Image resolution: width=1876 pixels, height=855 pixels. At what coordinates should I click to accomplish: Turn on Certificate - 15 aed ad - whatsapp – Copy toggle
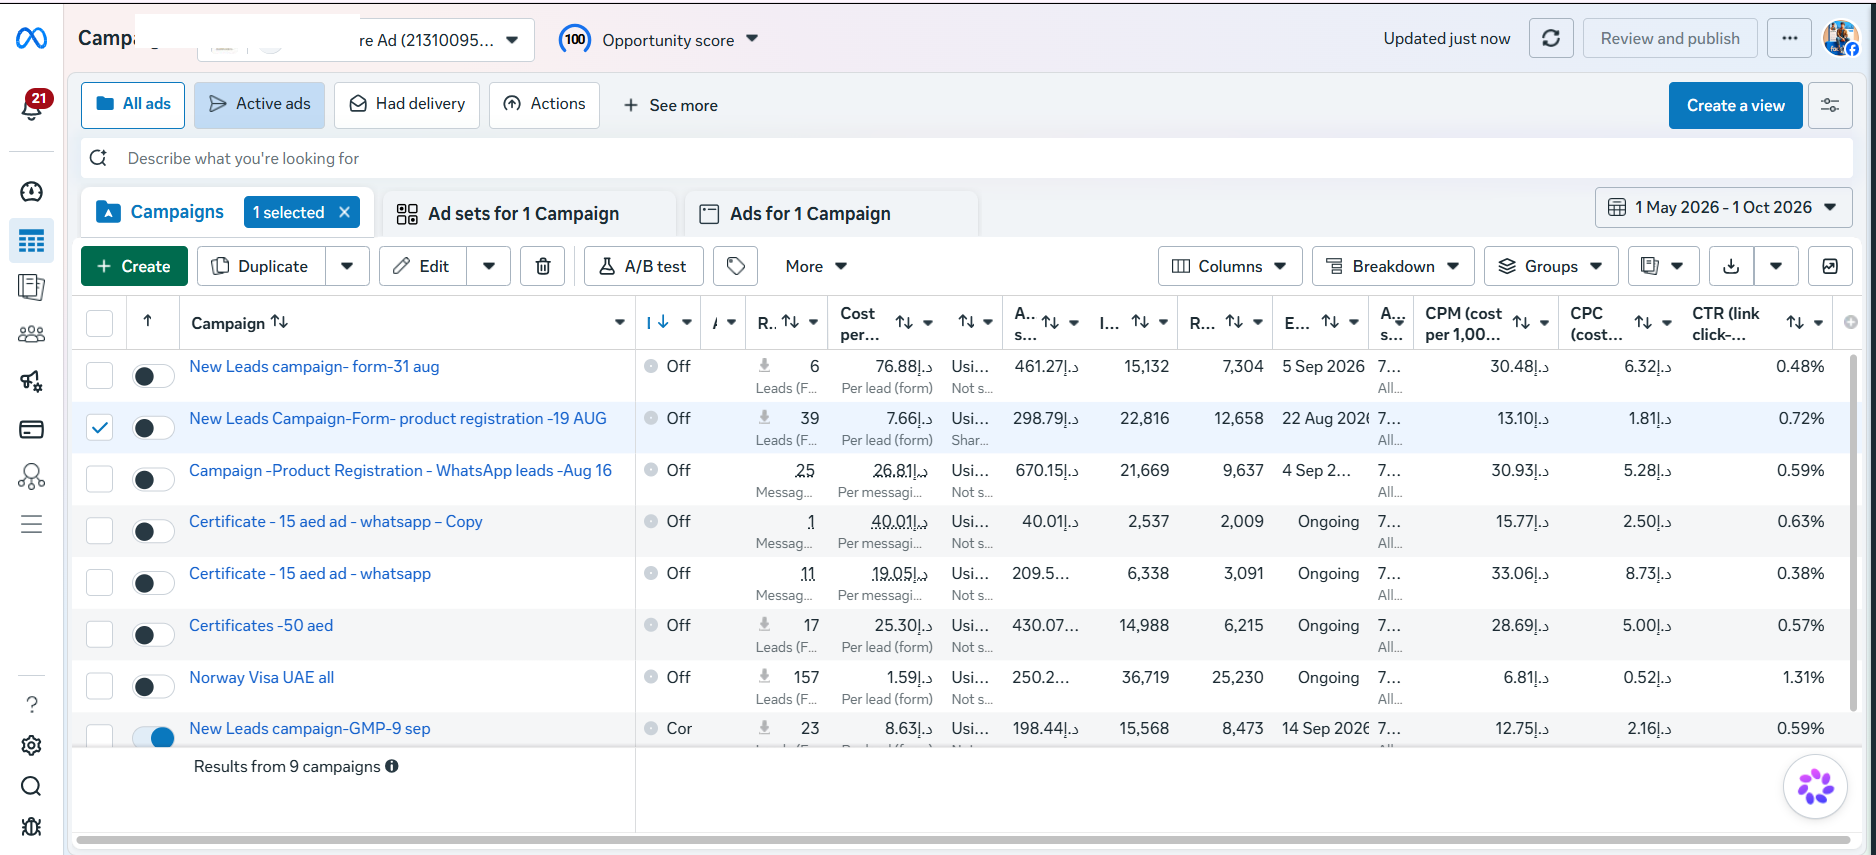[153, 531]
